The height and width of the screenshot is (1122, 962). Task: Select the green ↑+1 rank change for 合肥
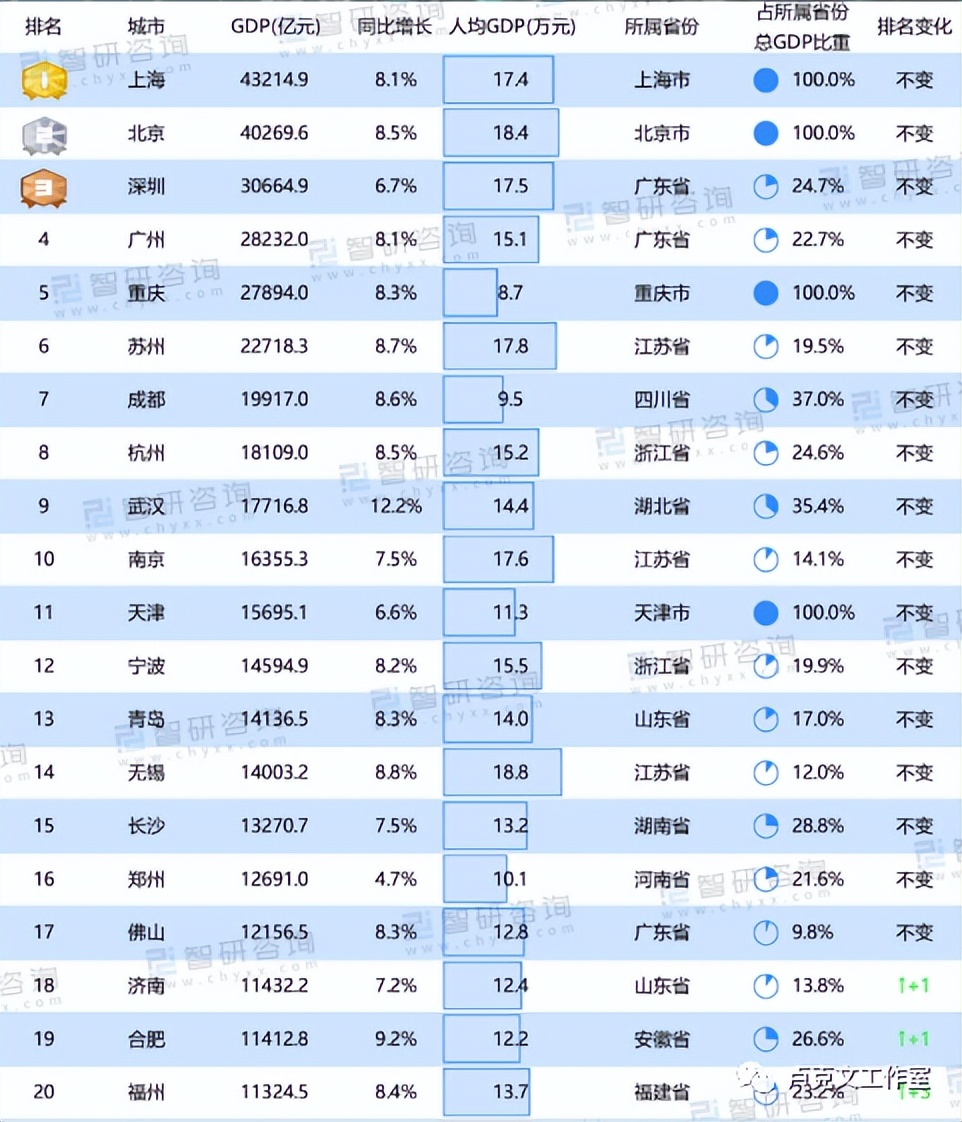coord(916,1039)
